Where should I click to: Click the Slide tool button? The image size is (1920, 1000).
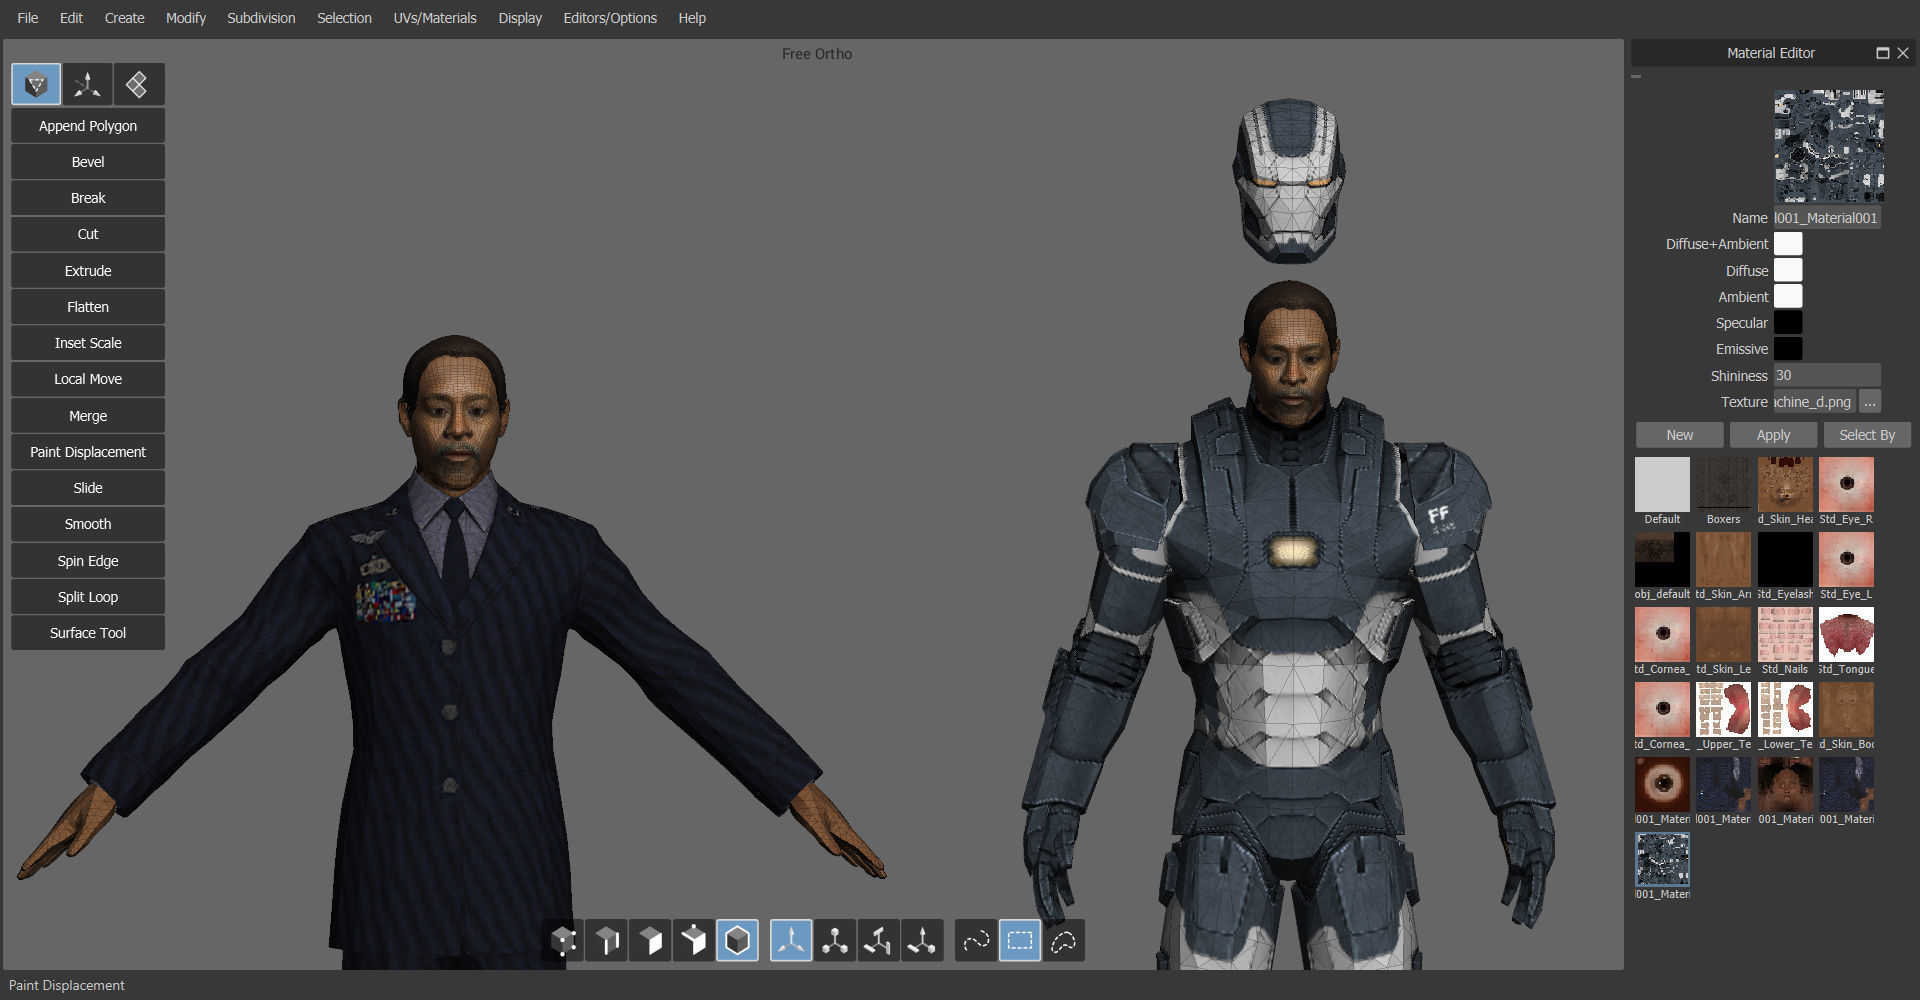(88, 488)
